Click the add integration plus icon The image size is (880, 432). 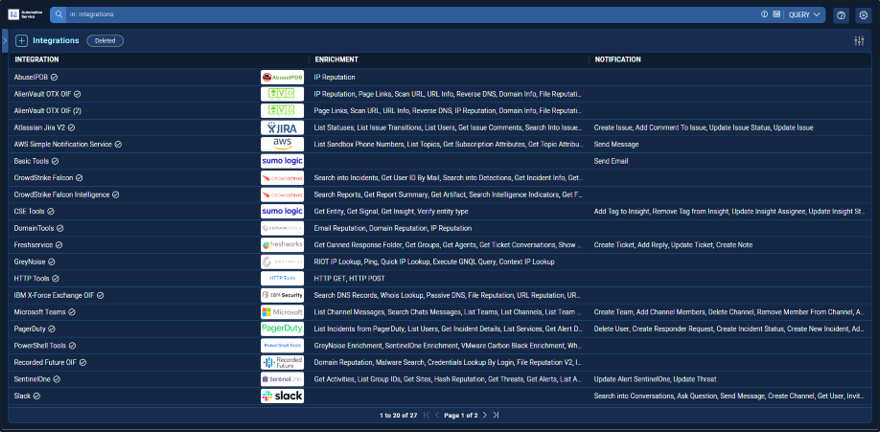click(x=22, y=41)
